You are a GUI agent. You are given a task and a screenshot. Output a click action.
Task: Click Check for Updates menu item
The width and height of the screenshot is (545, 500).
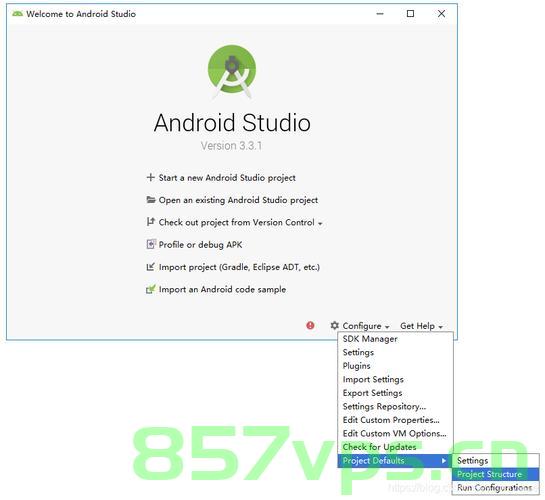coord(395,447)
